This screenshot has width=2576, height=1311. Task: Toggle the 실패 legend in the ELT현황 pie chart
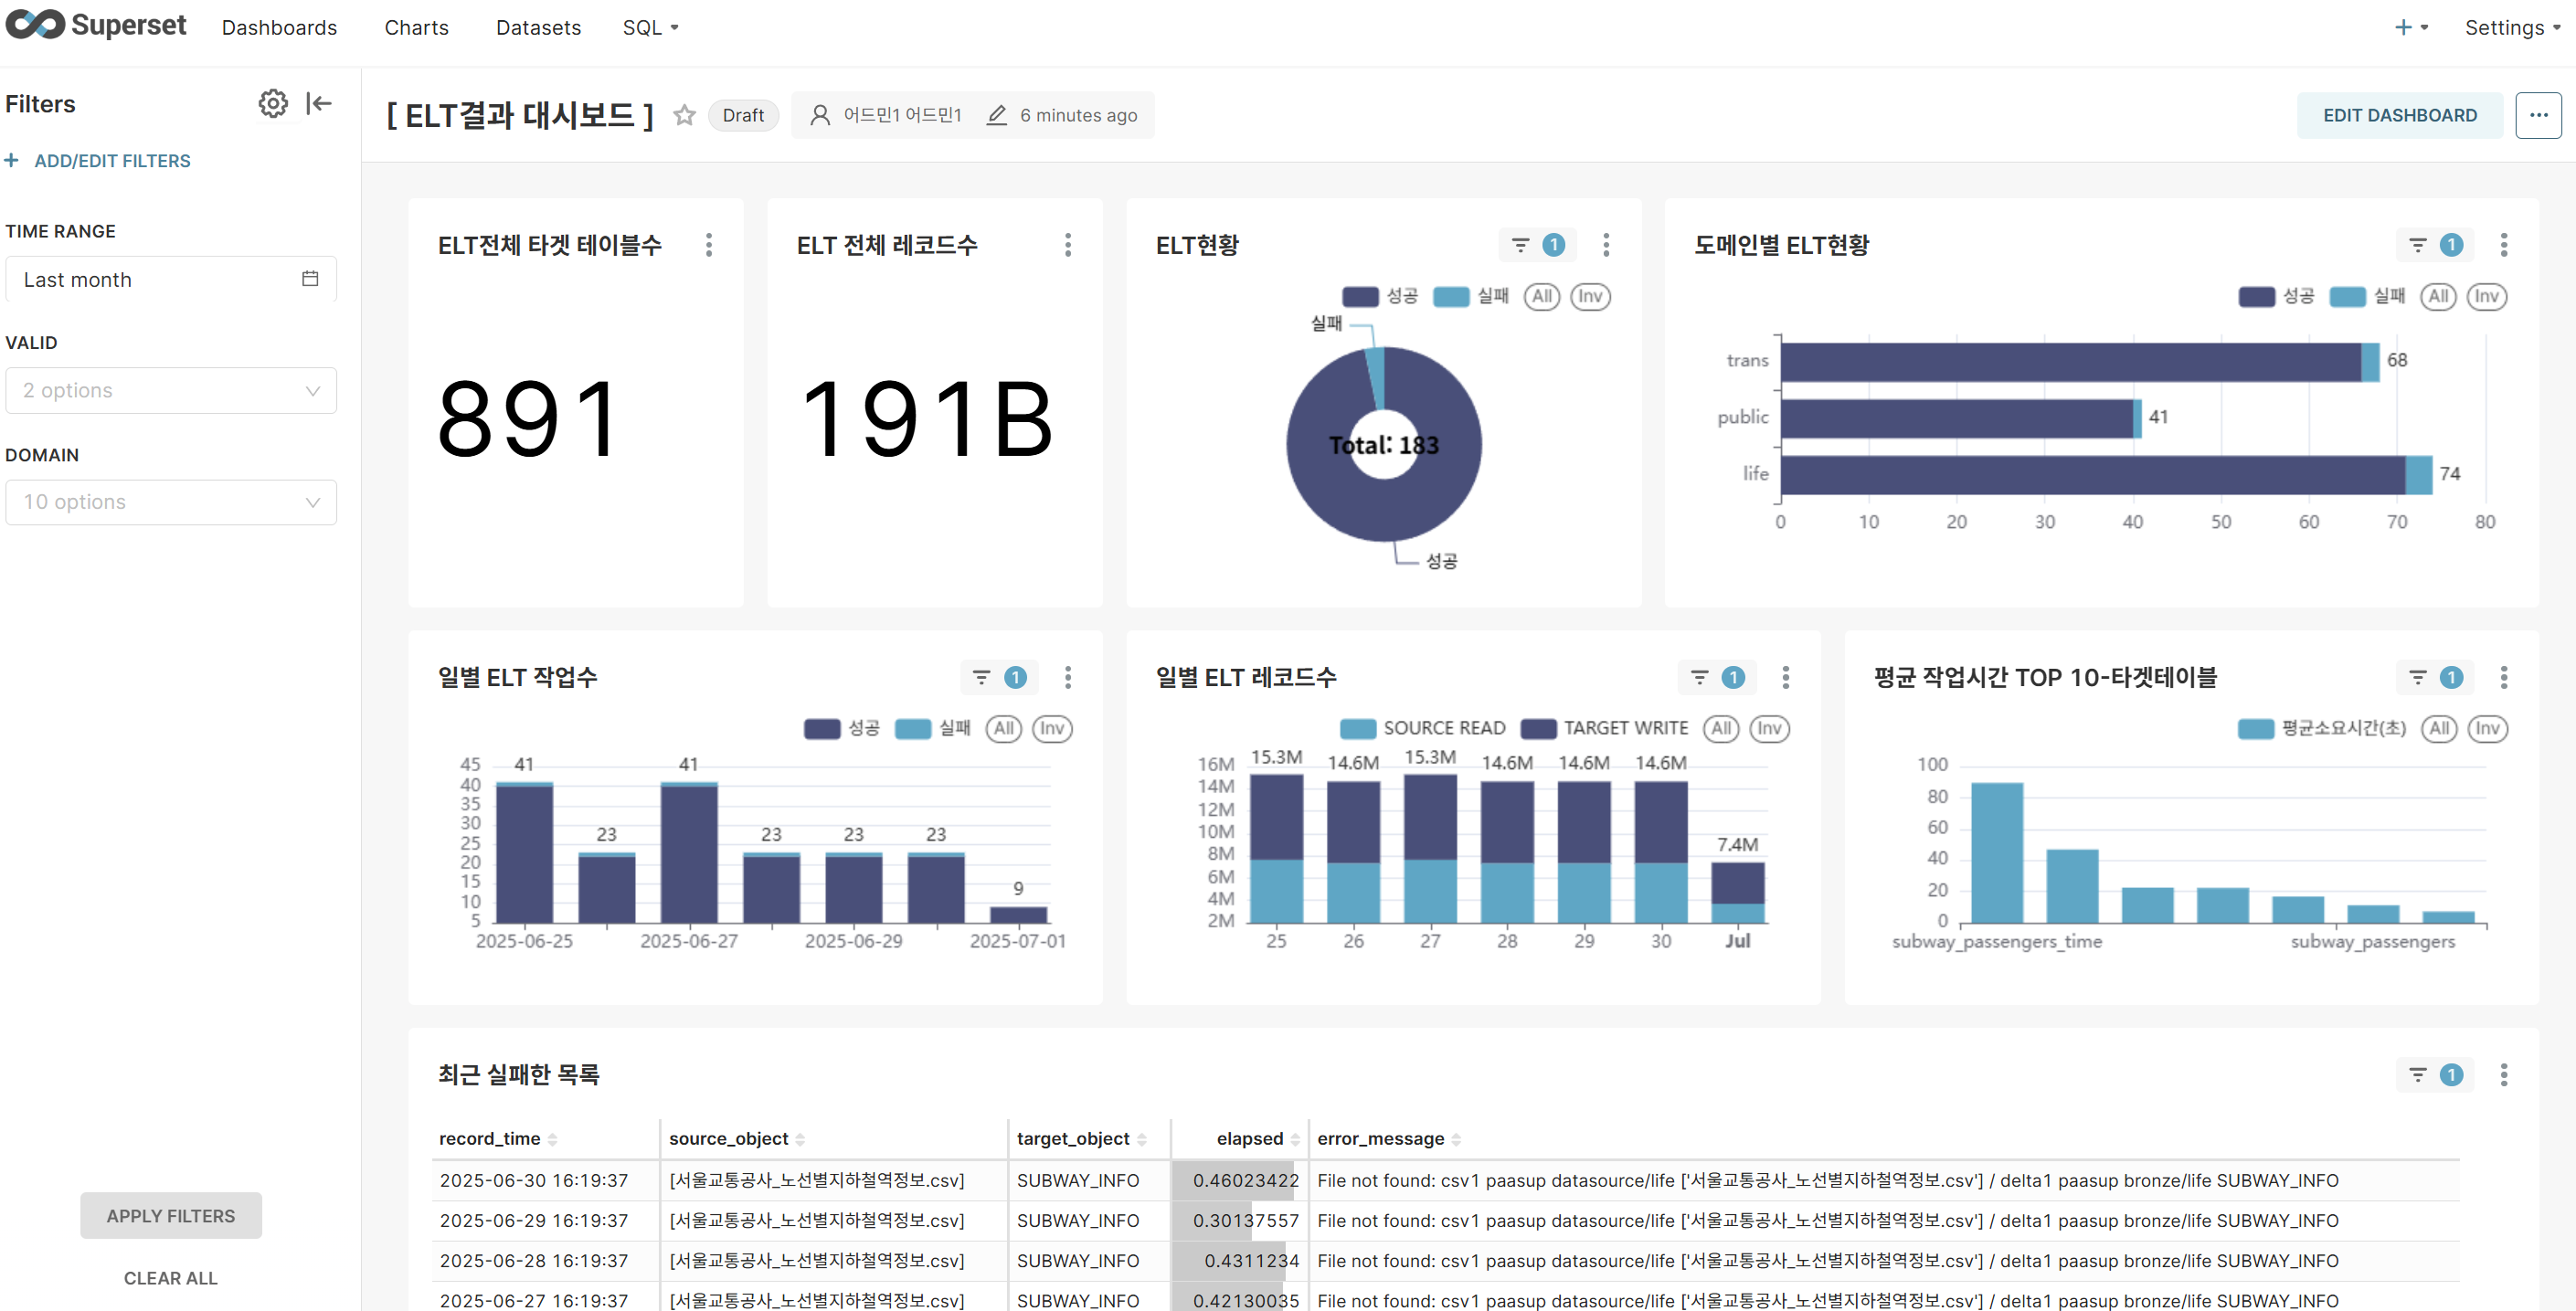tap(1470, 296)
